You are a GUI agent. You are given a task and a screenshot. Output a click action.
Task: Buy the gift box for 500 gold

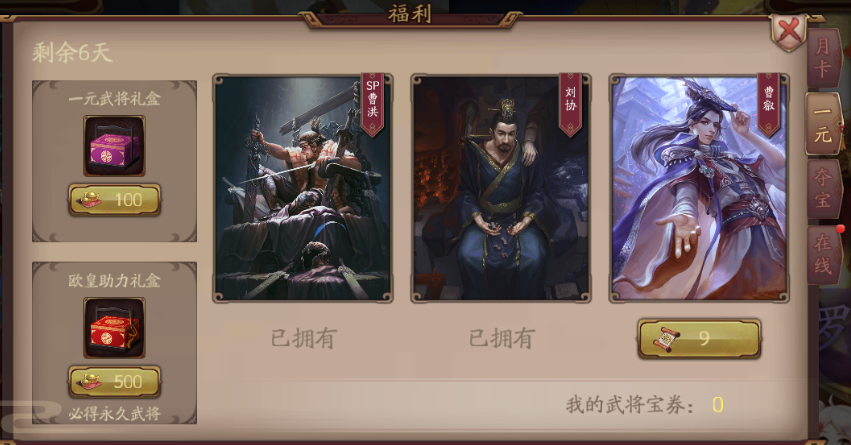(115, 382)
